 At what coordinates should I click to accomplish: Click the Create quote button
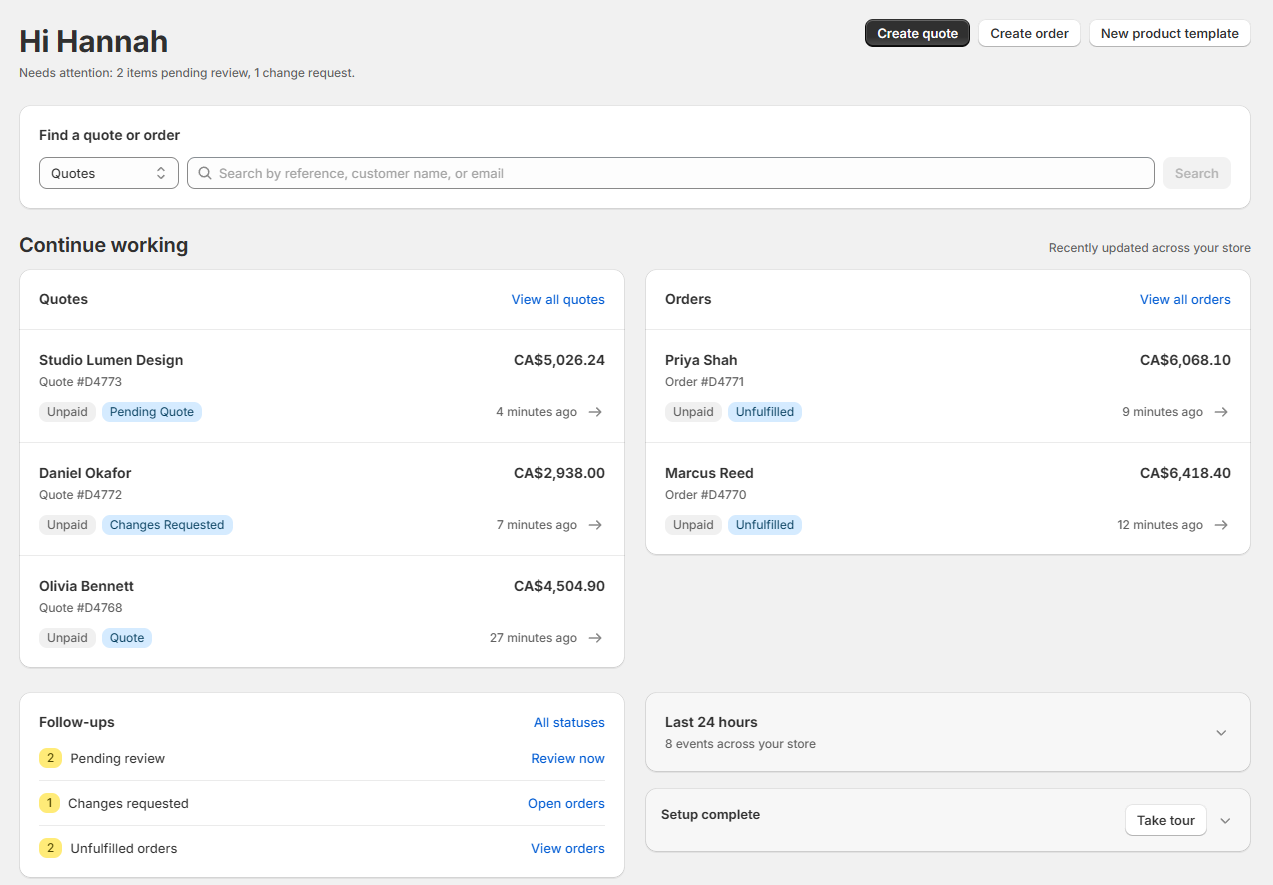(x=917, y=33)
